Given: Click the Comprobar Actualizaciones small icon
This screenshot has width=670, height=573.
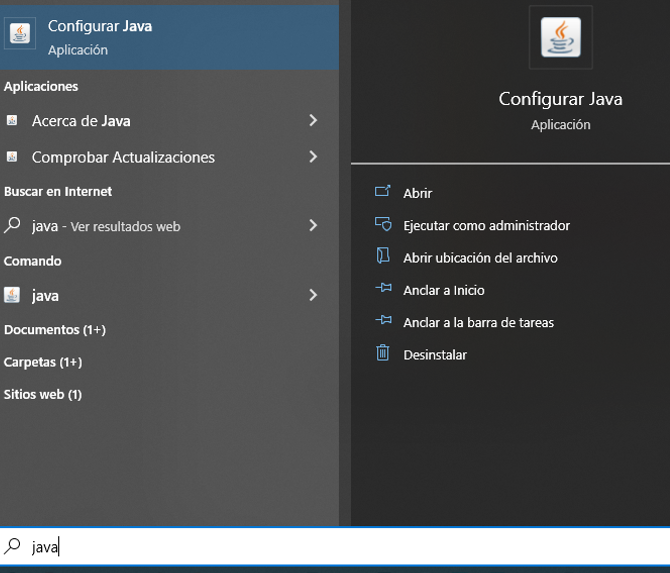Looking at the screenshot, I should (x=12, y=157).
